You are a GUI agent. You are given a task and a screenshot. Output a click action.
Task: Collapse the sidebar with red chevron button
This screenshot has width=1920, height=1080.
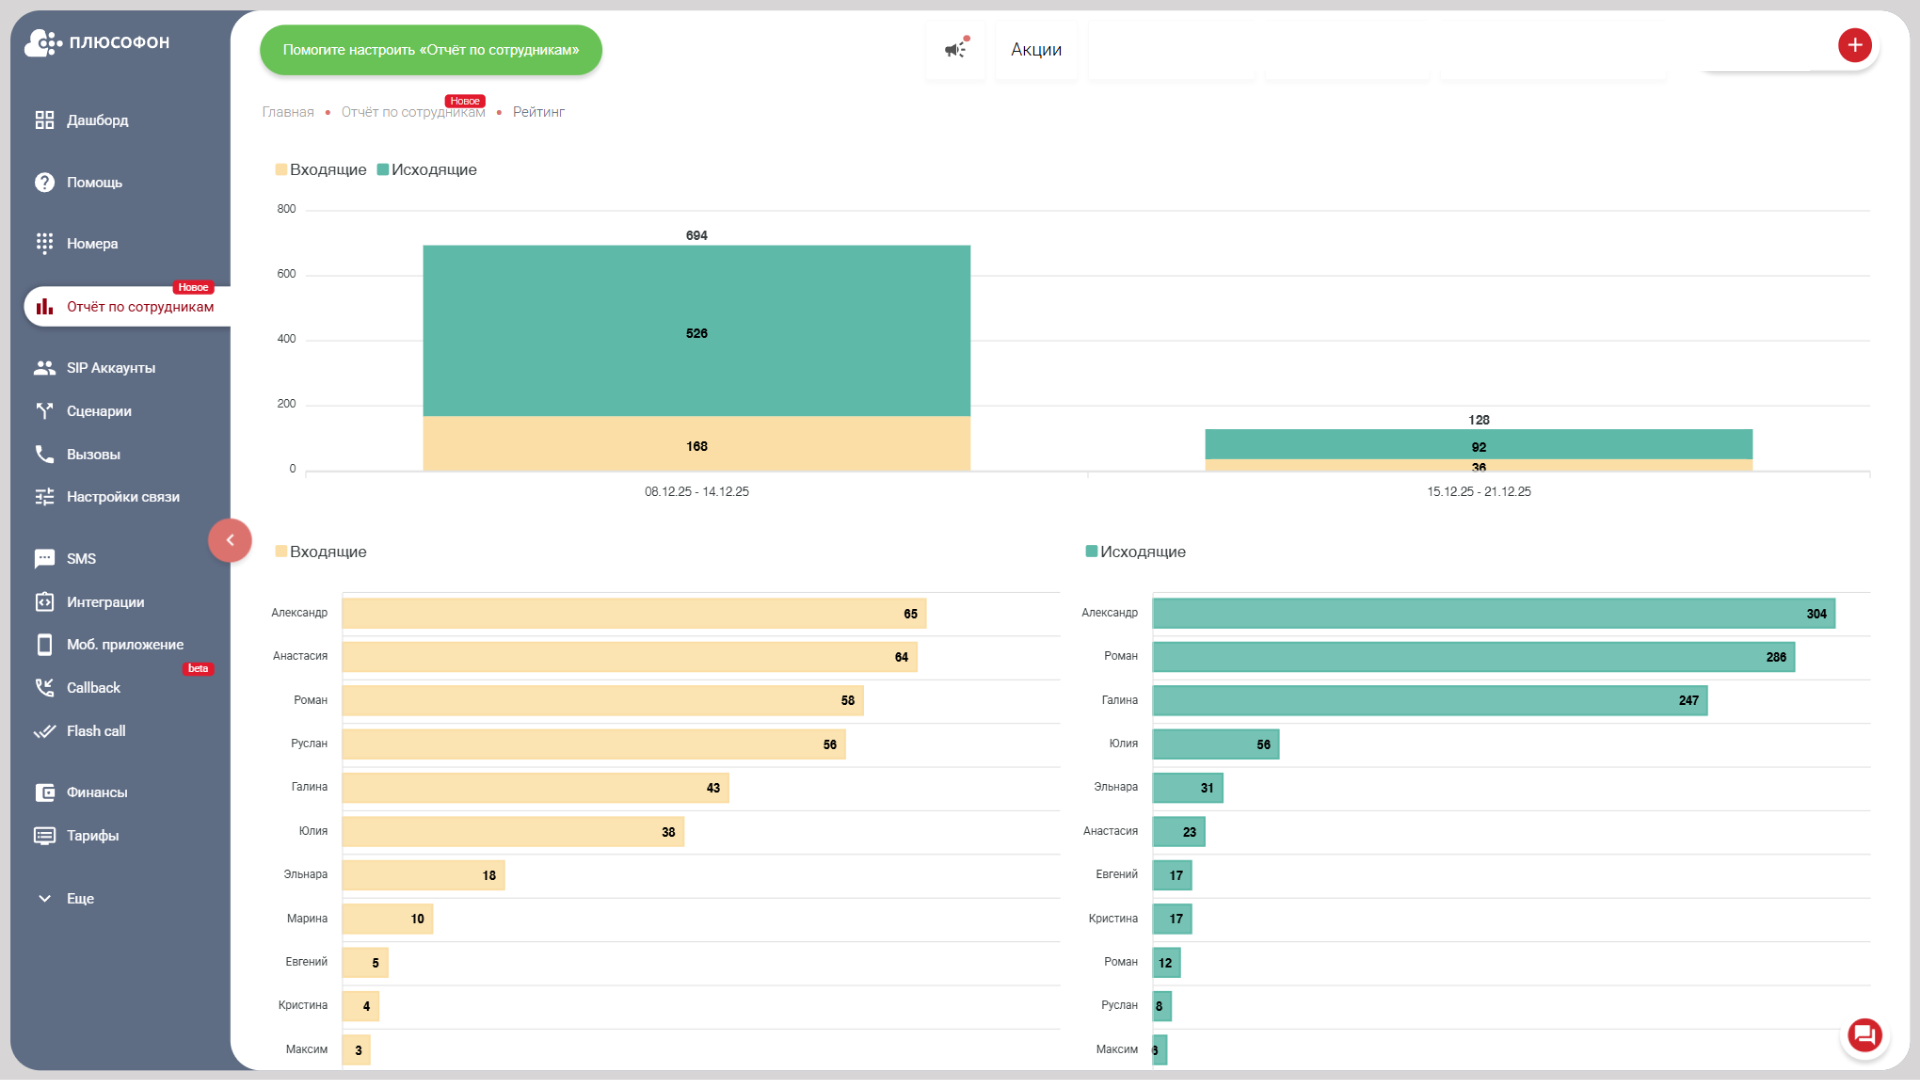coord(230,540)
